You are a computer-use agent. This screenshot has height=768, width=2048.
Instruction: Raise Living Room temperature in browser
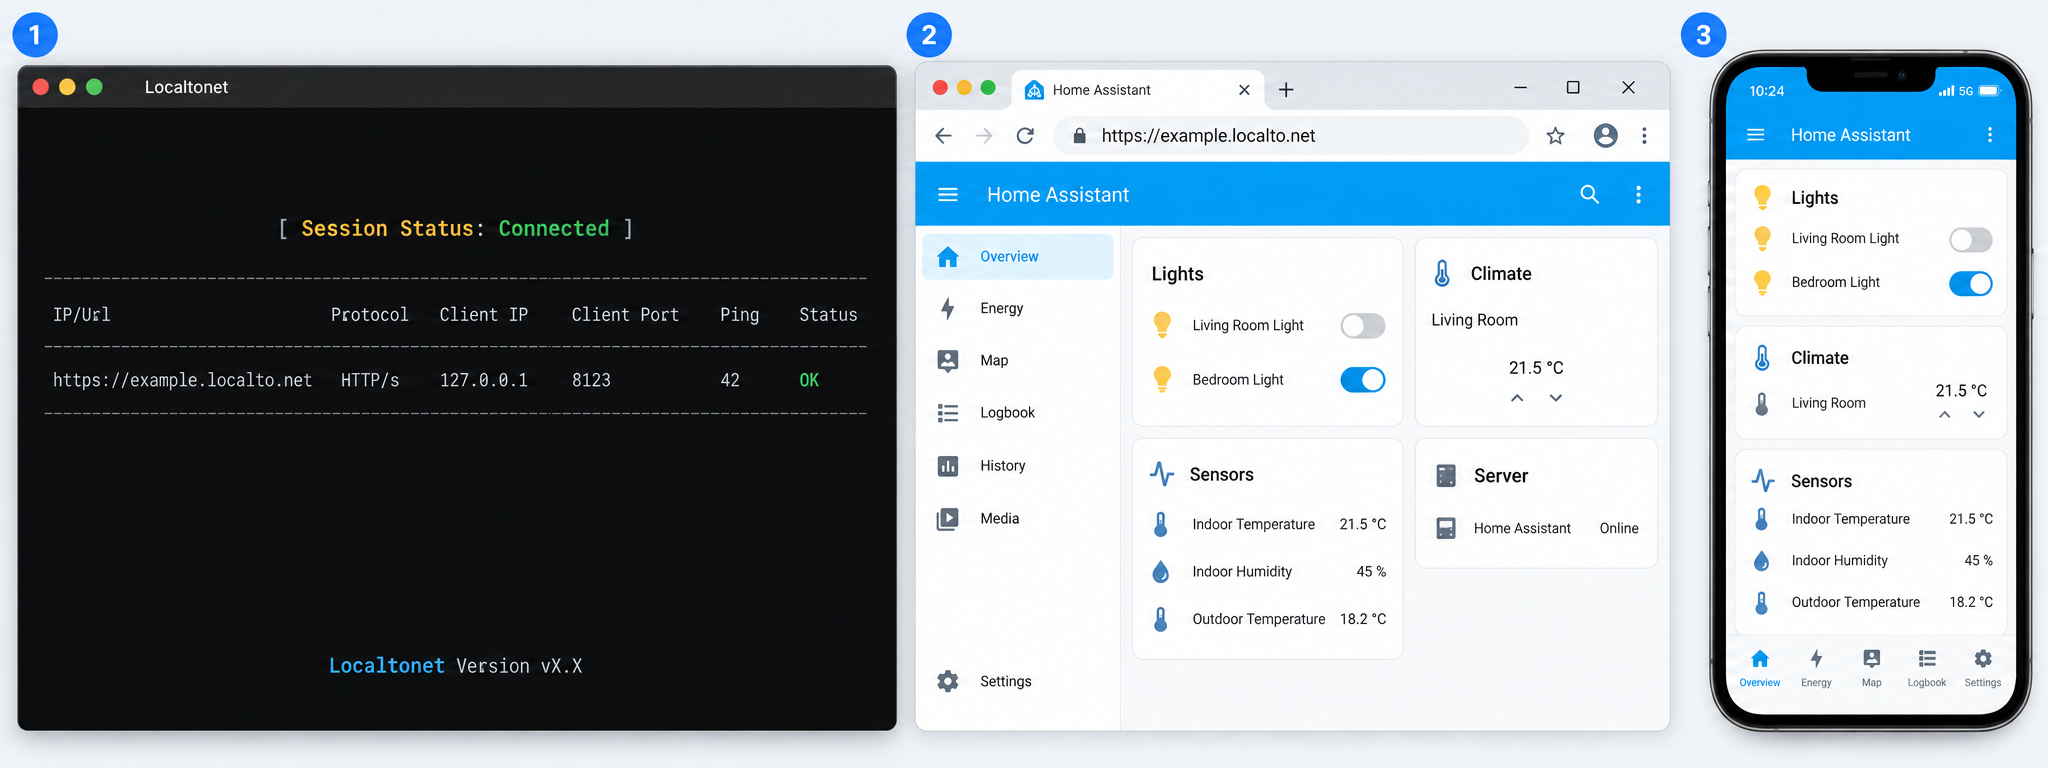point(1517,398)
